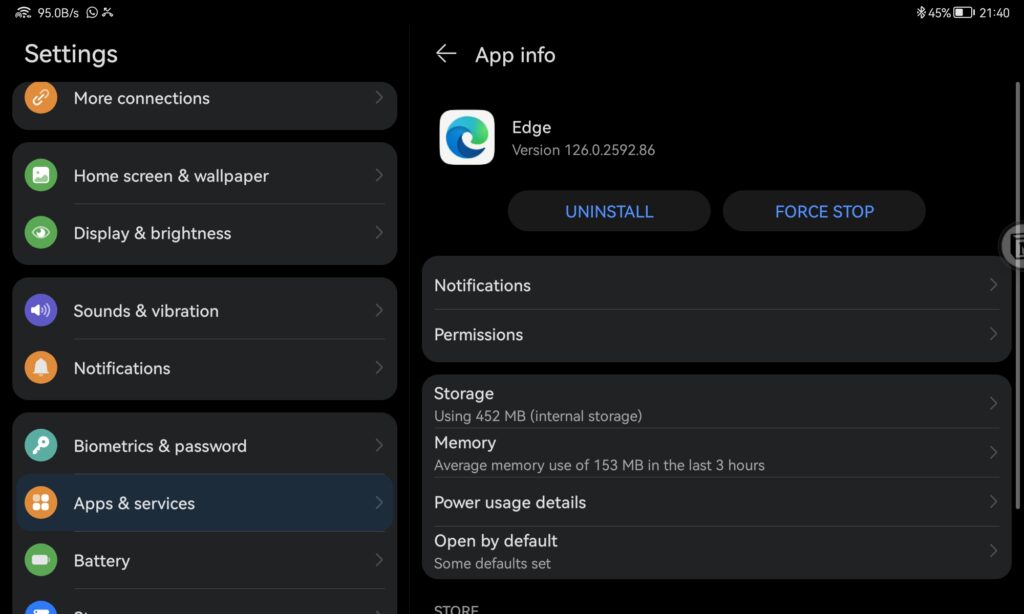Open Power usage details
The height and width of the screenshot is (614, 1024).
[x=716, y=502]
